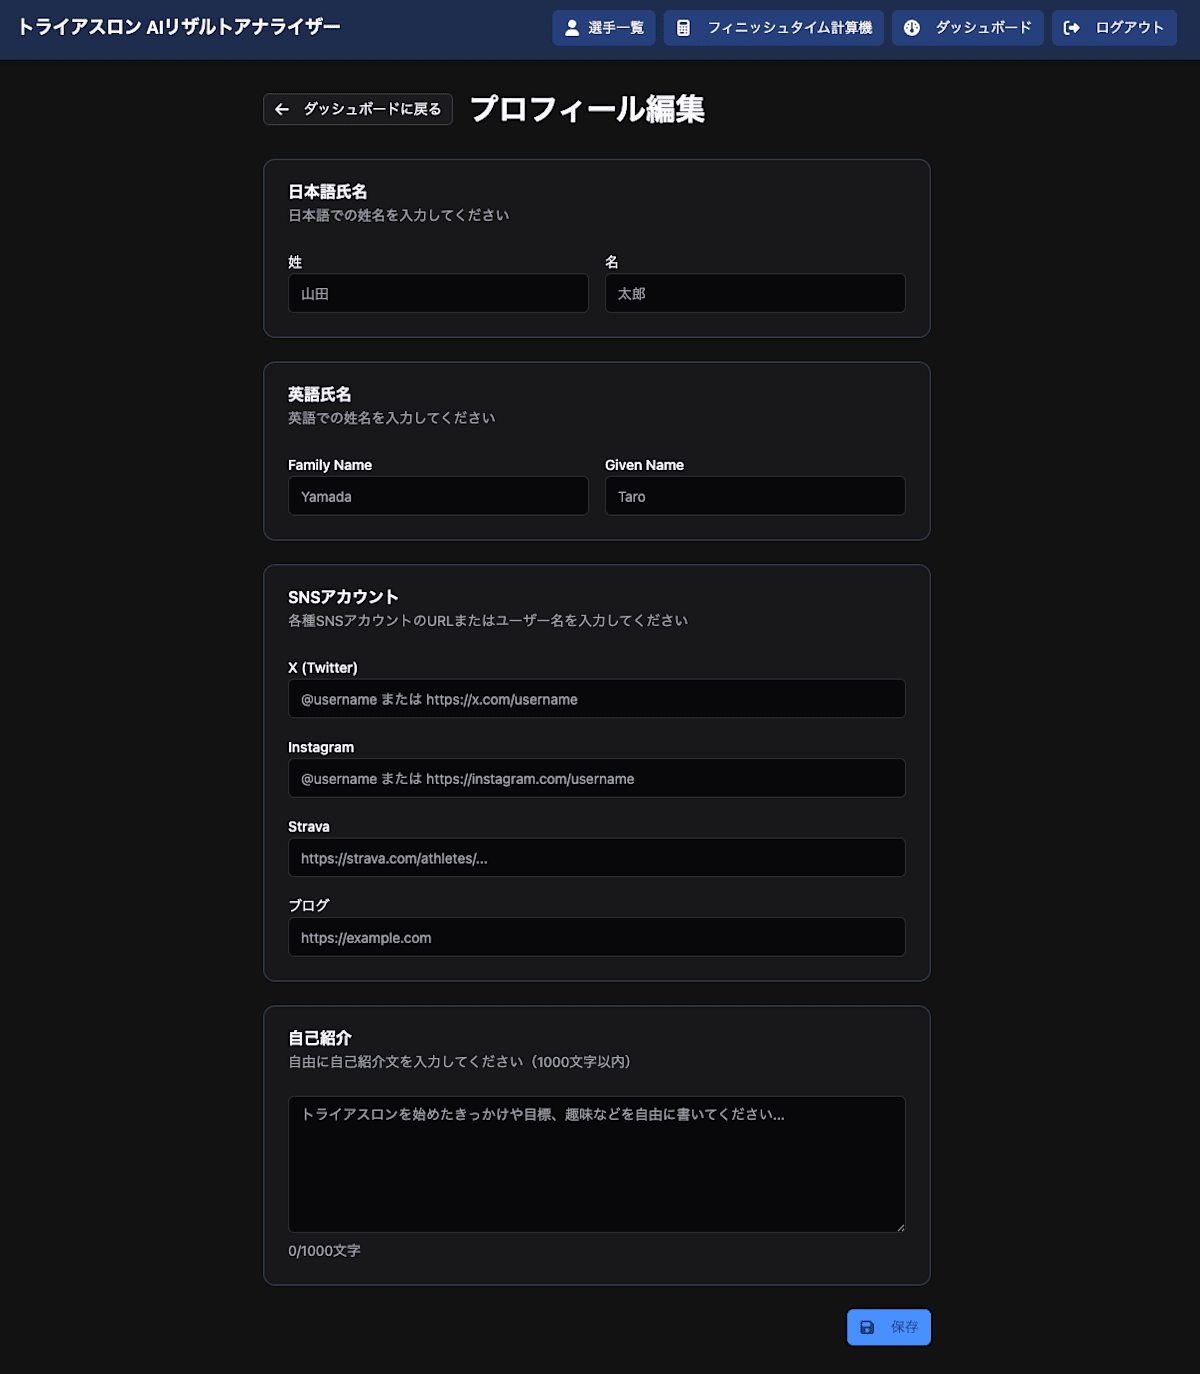Click the Given Name input field
This screenshot has height=1374, width=1200.
tap(755, 496)
